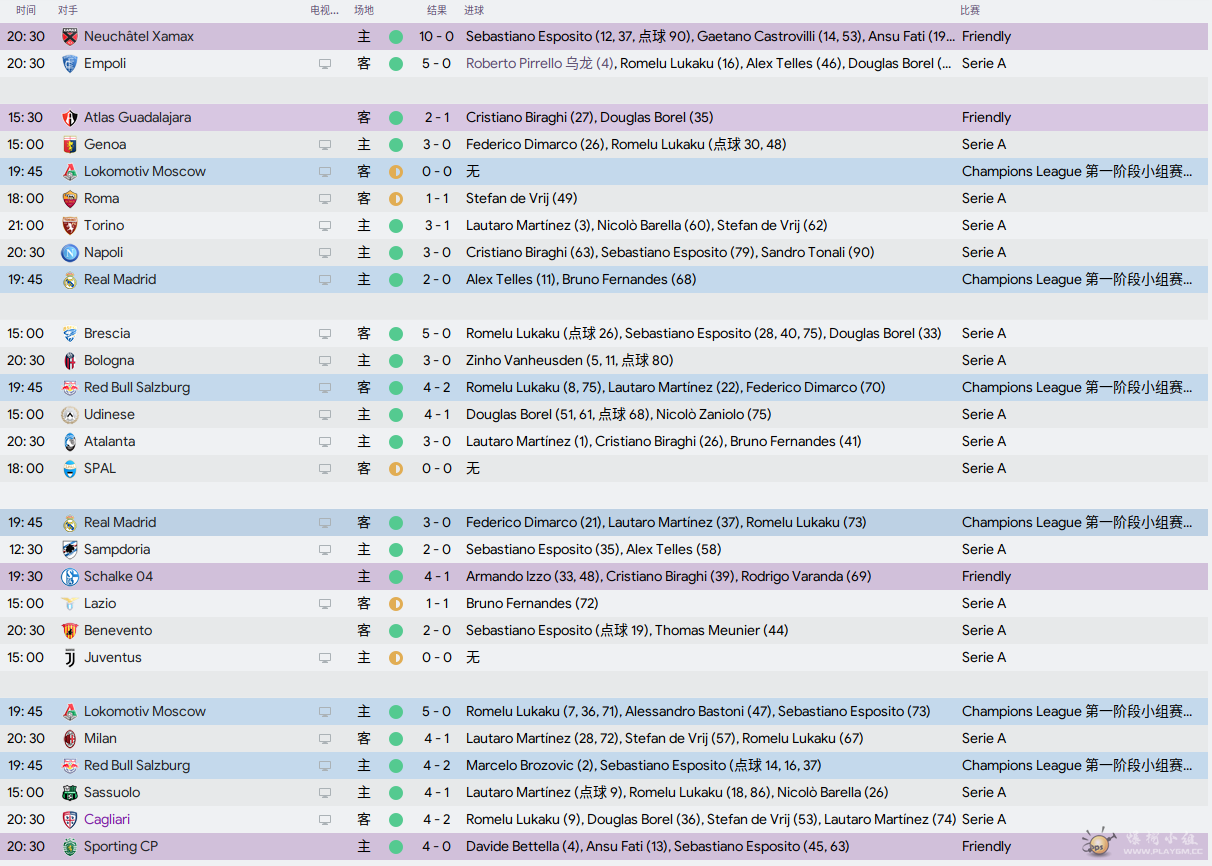Click the Brescia club badge
This screenshot has width=1212, height=866.
click(x=69, y=334)
